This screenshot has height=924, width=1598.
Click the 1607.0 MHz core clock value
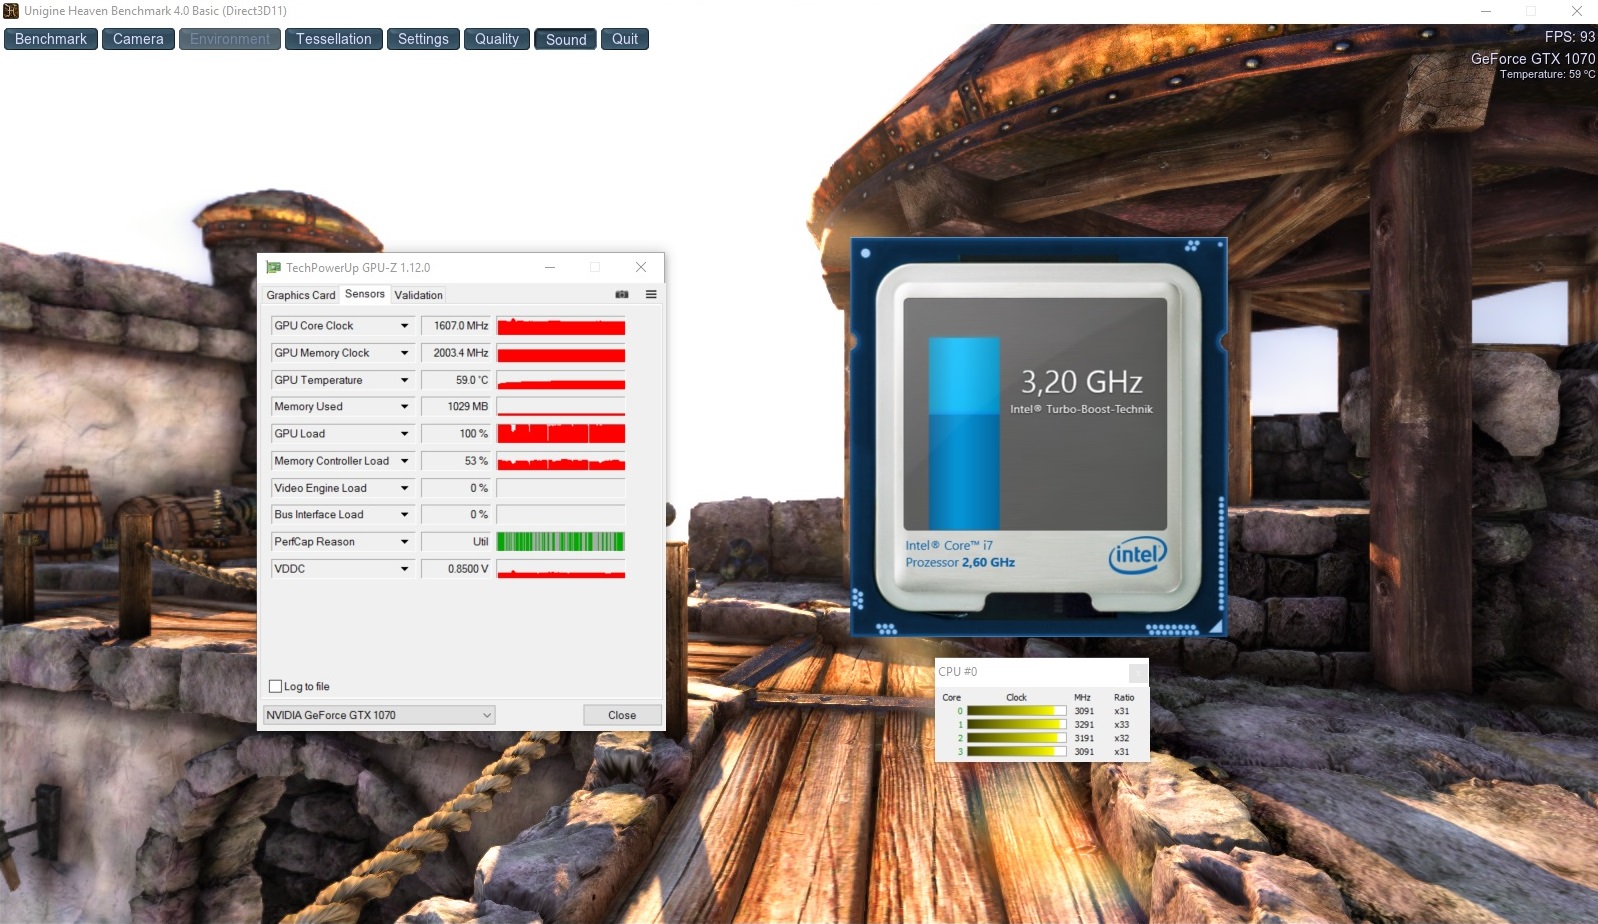click(x=456, y=326)
